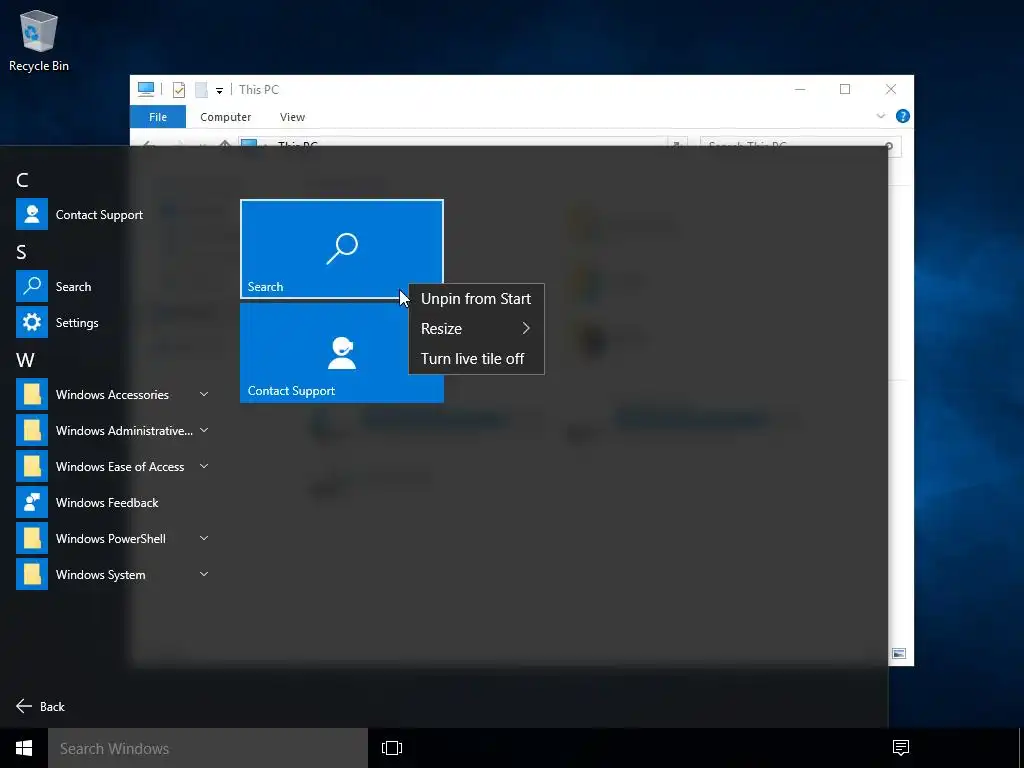The width and height of the screenshot is (1024, 768).
Task: Click the New folder quick access icon
Action: [202, 89]
